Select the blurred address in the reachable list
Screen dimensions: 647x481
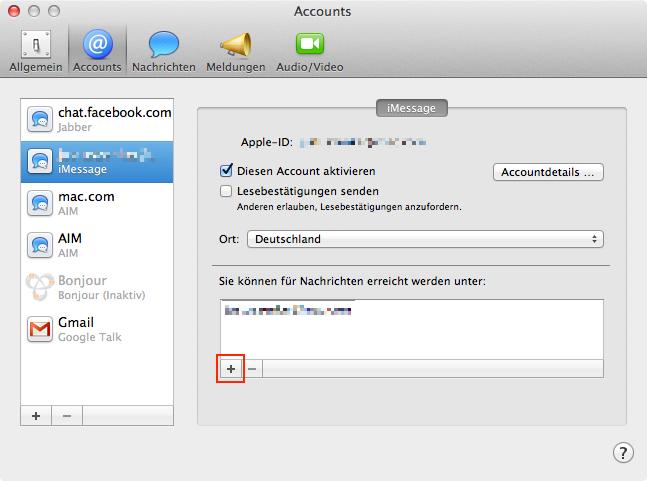pyautogui.click(x=288, y=310)
